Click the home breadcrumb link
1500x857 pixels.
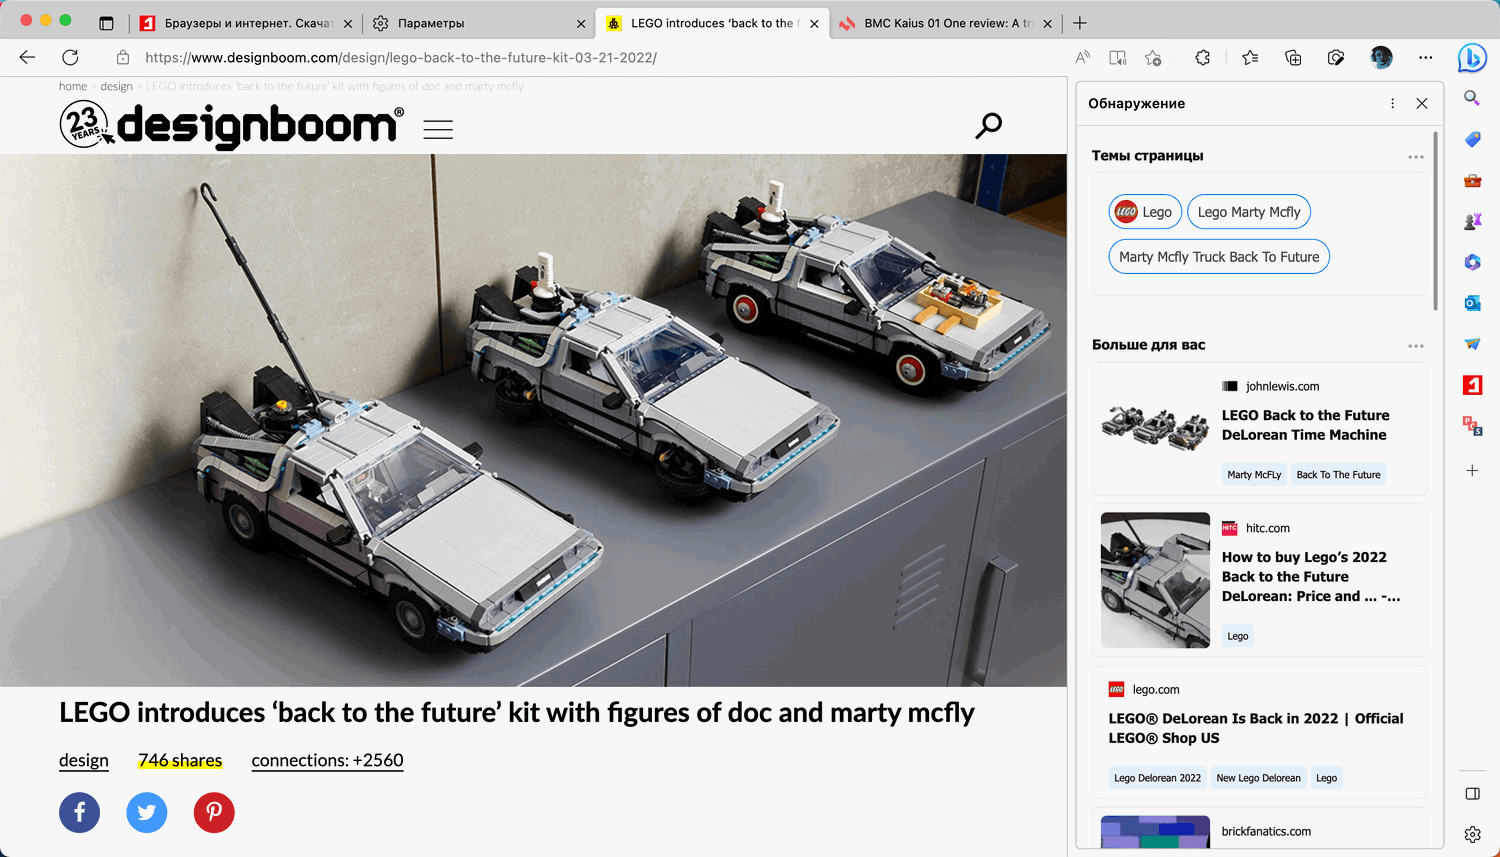(73, 86)
